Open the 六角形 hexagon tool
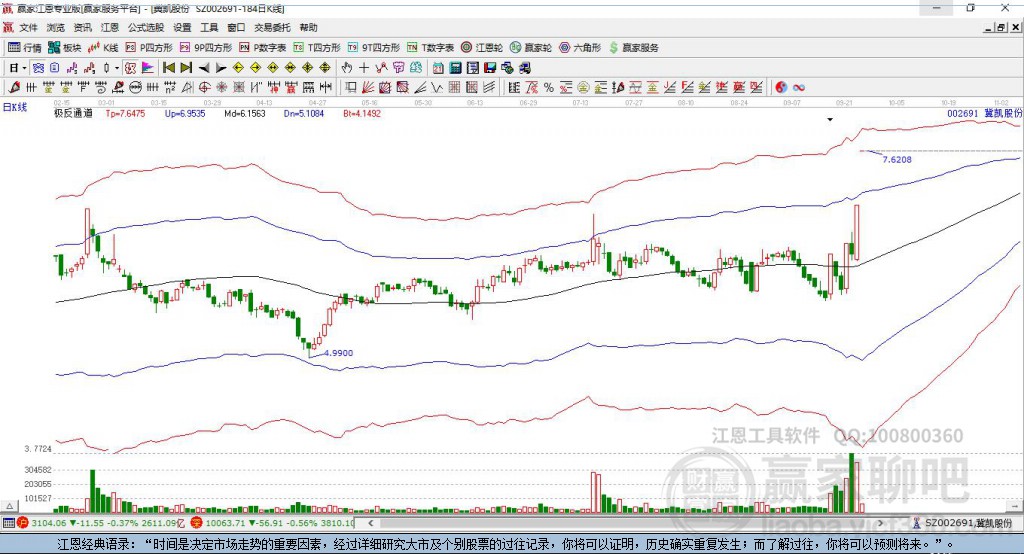 point(580,48)
